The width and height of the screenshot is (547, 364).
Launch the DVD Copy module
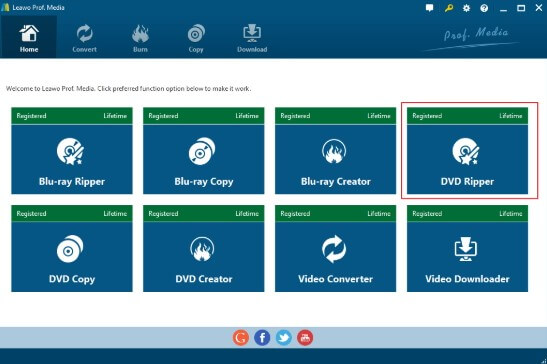click(x=72, y=248)
